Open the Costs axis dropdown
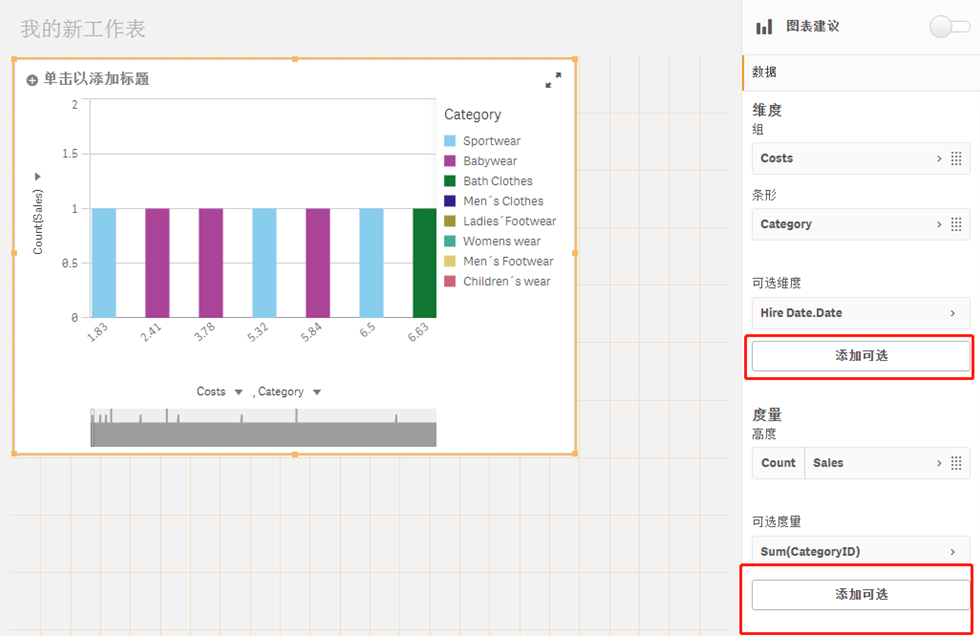 (x=238, y=393)
